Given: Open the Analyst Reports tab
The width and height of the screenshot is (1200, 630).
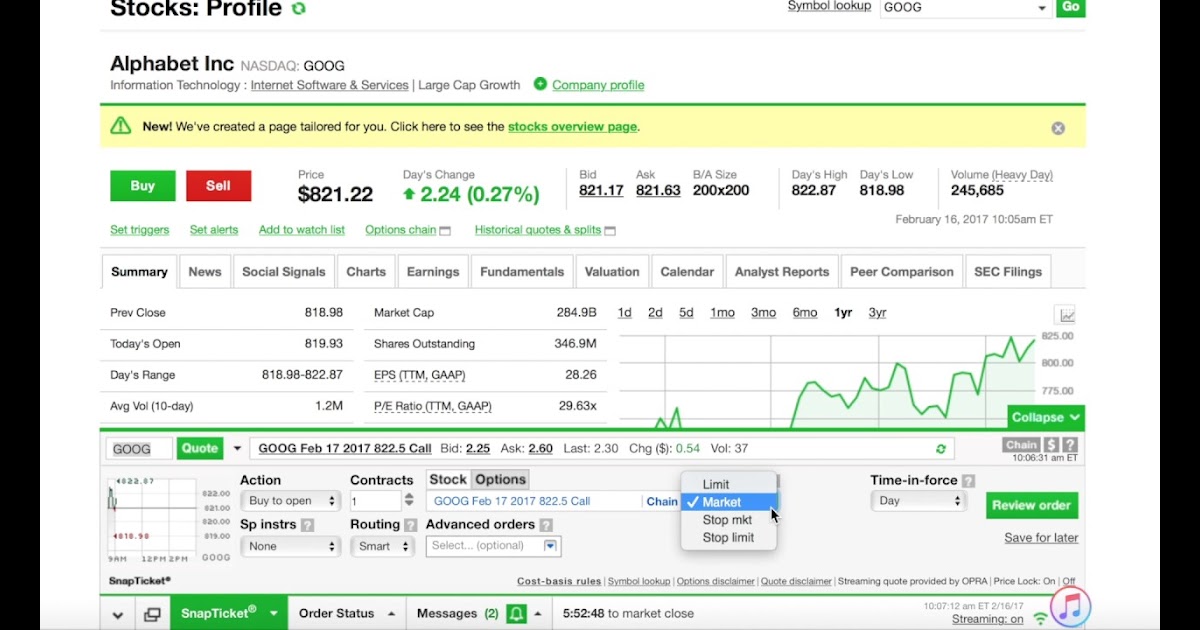Looking at the screenshot, I should (x=782, y=272).
